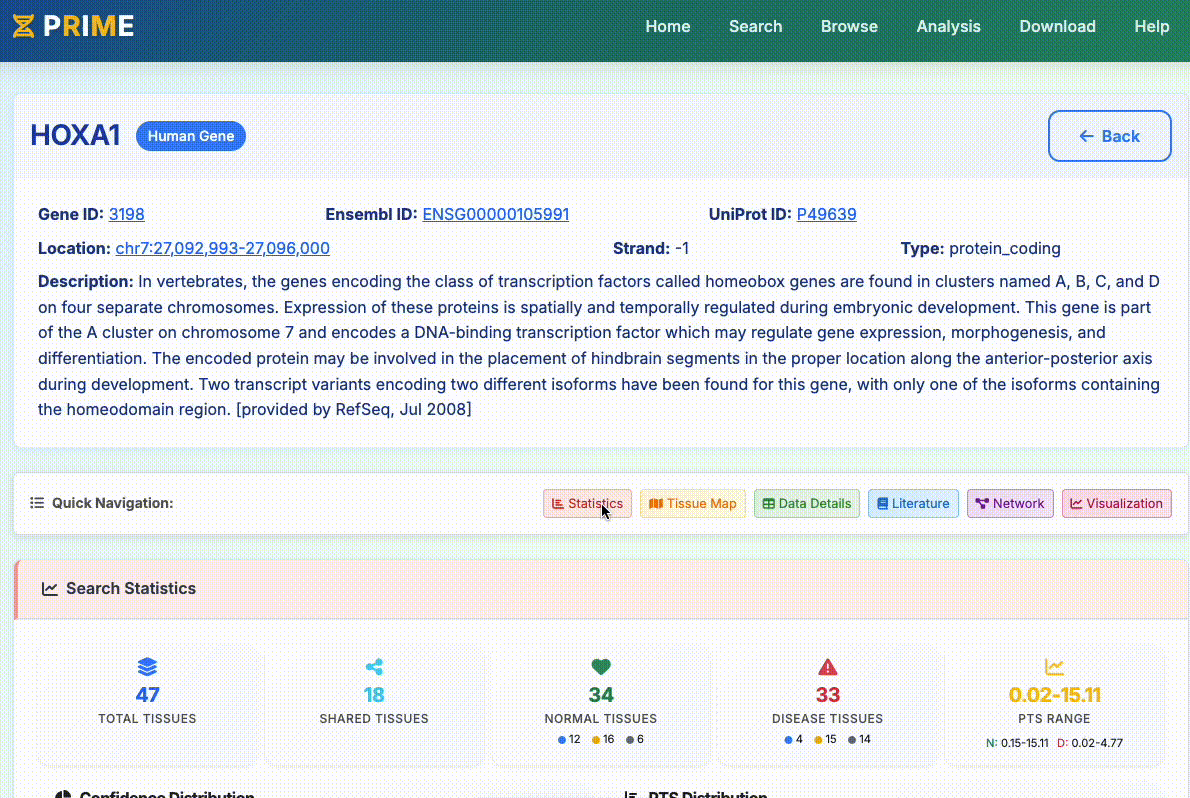Click the PRIME hourglass logo icon
Image resolution: width=1190 pixels, height=798 pixels.
tap(23, 26)
